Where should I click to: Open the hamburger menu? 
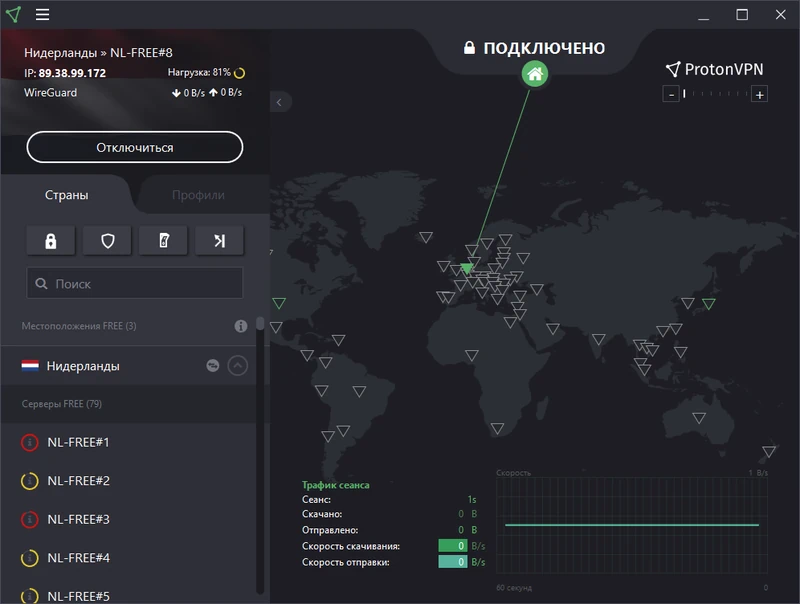coord(41,15)
